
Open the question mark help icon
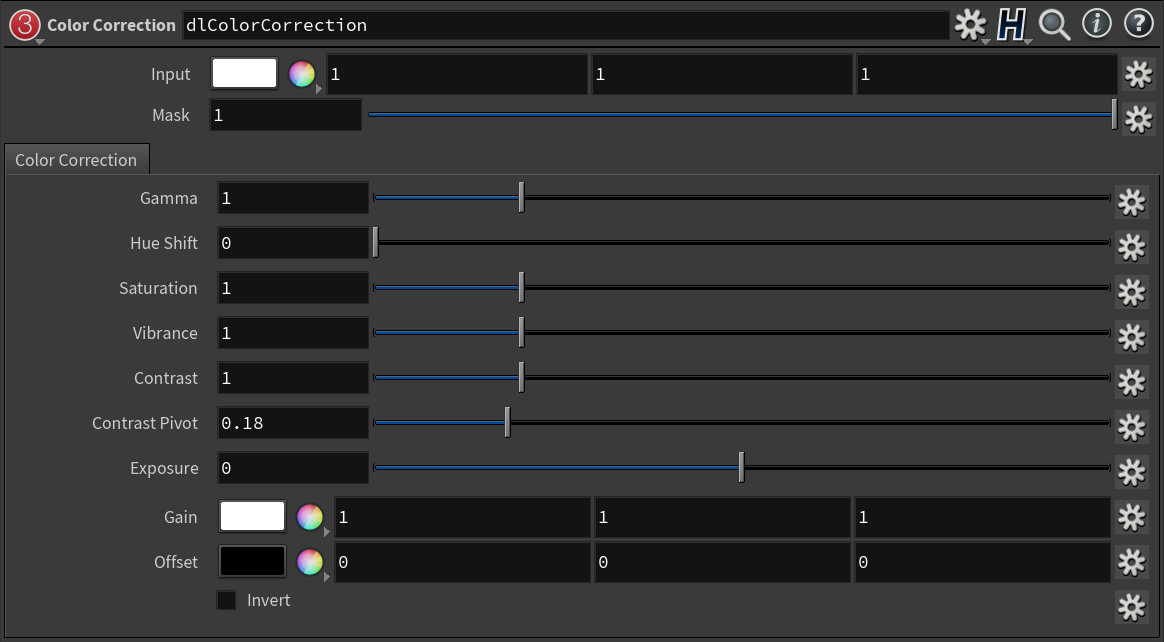coord(1139,25)
